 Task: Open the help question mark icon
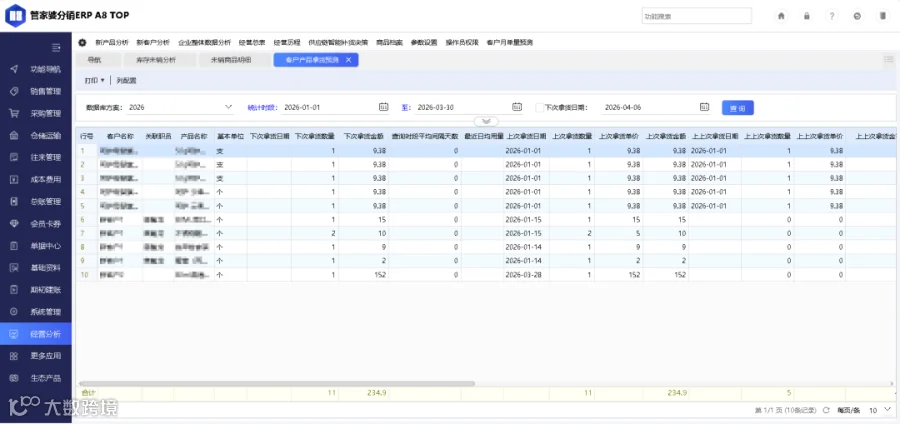[832, 16]
